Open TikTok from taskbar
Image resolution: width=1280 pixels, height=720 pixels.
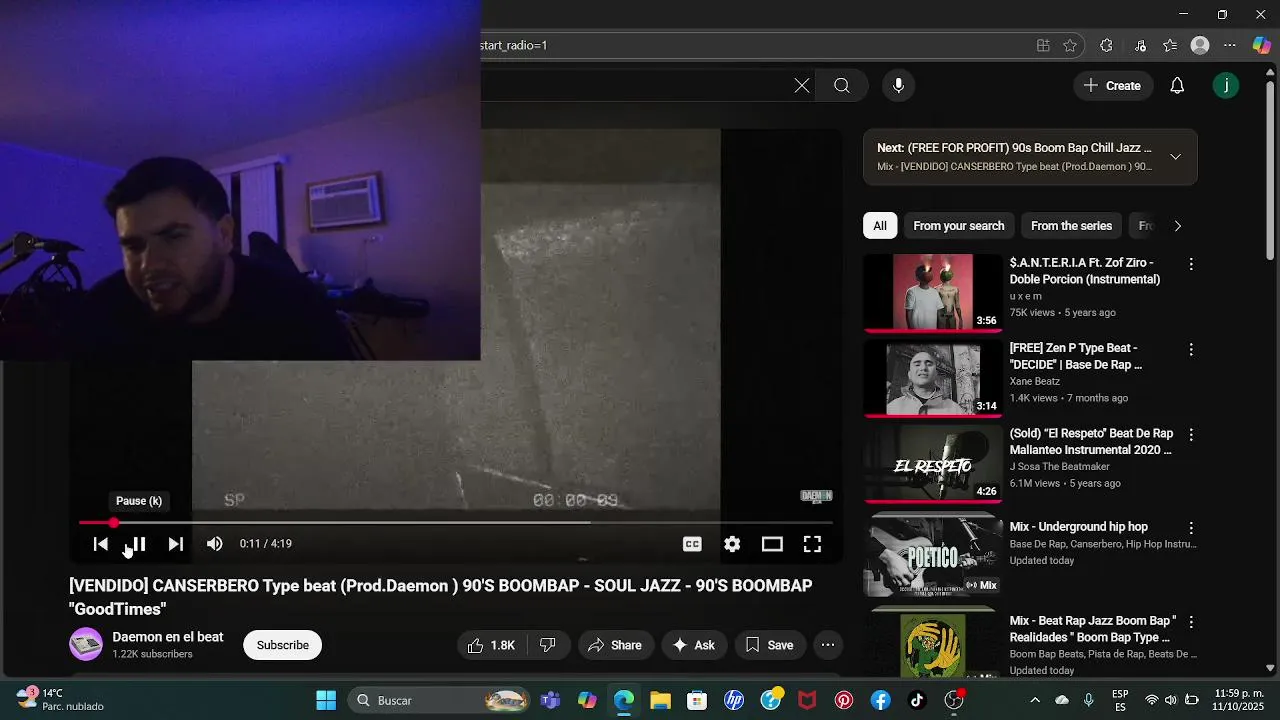(x=917, y=700)
